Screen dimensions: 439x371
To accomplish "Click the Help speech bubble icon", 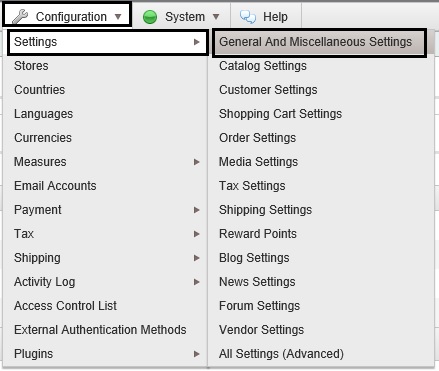I will point(248,17).
